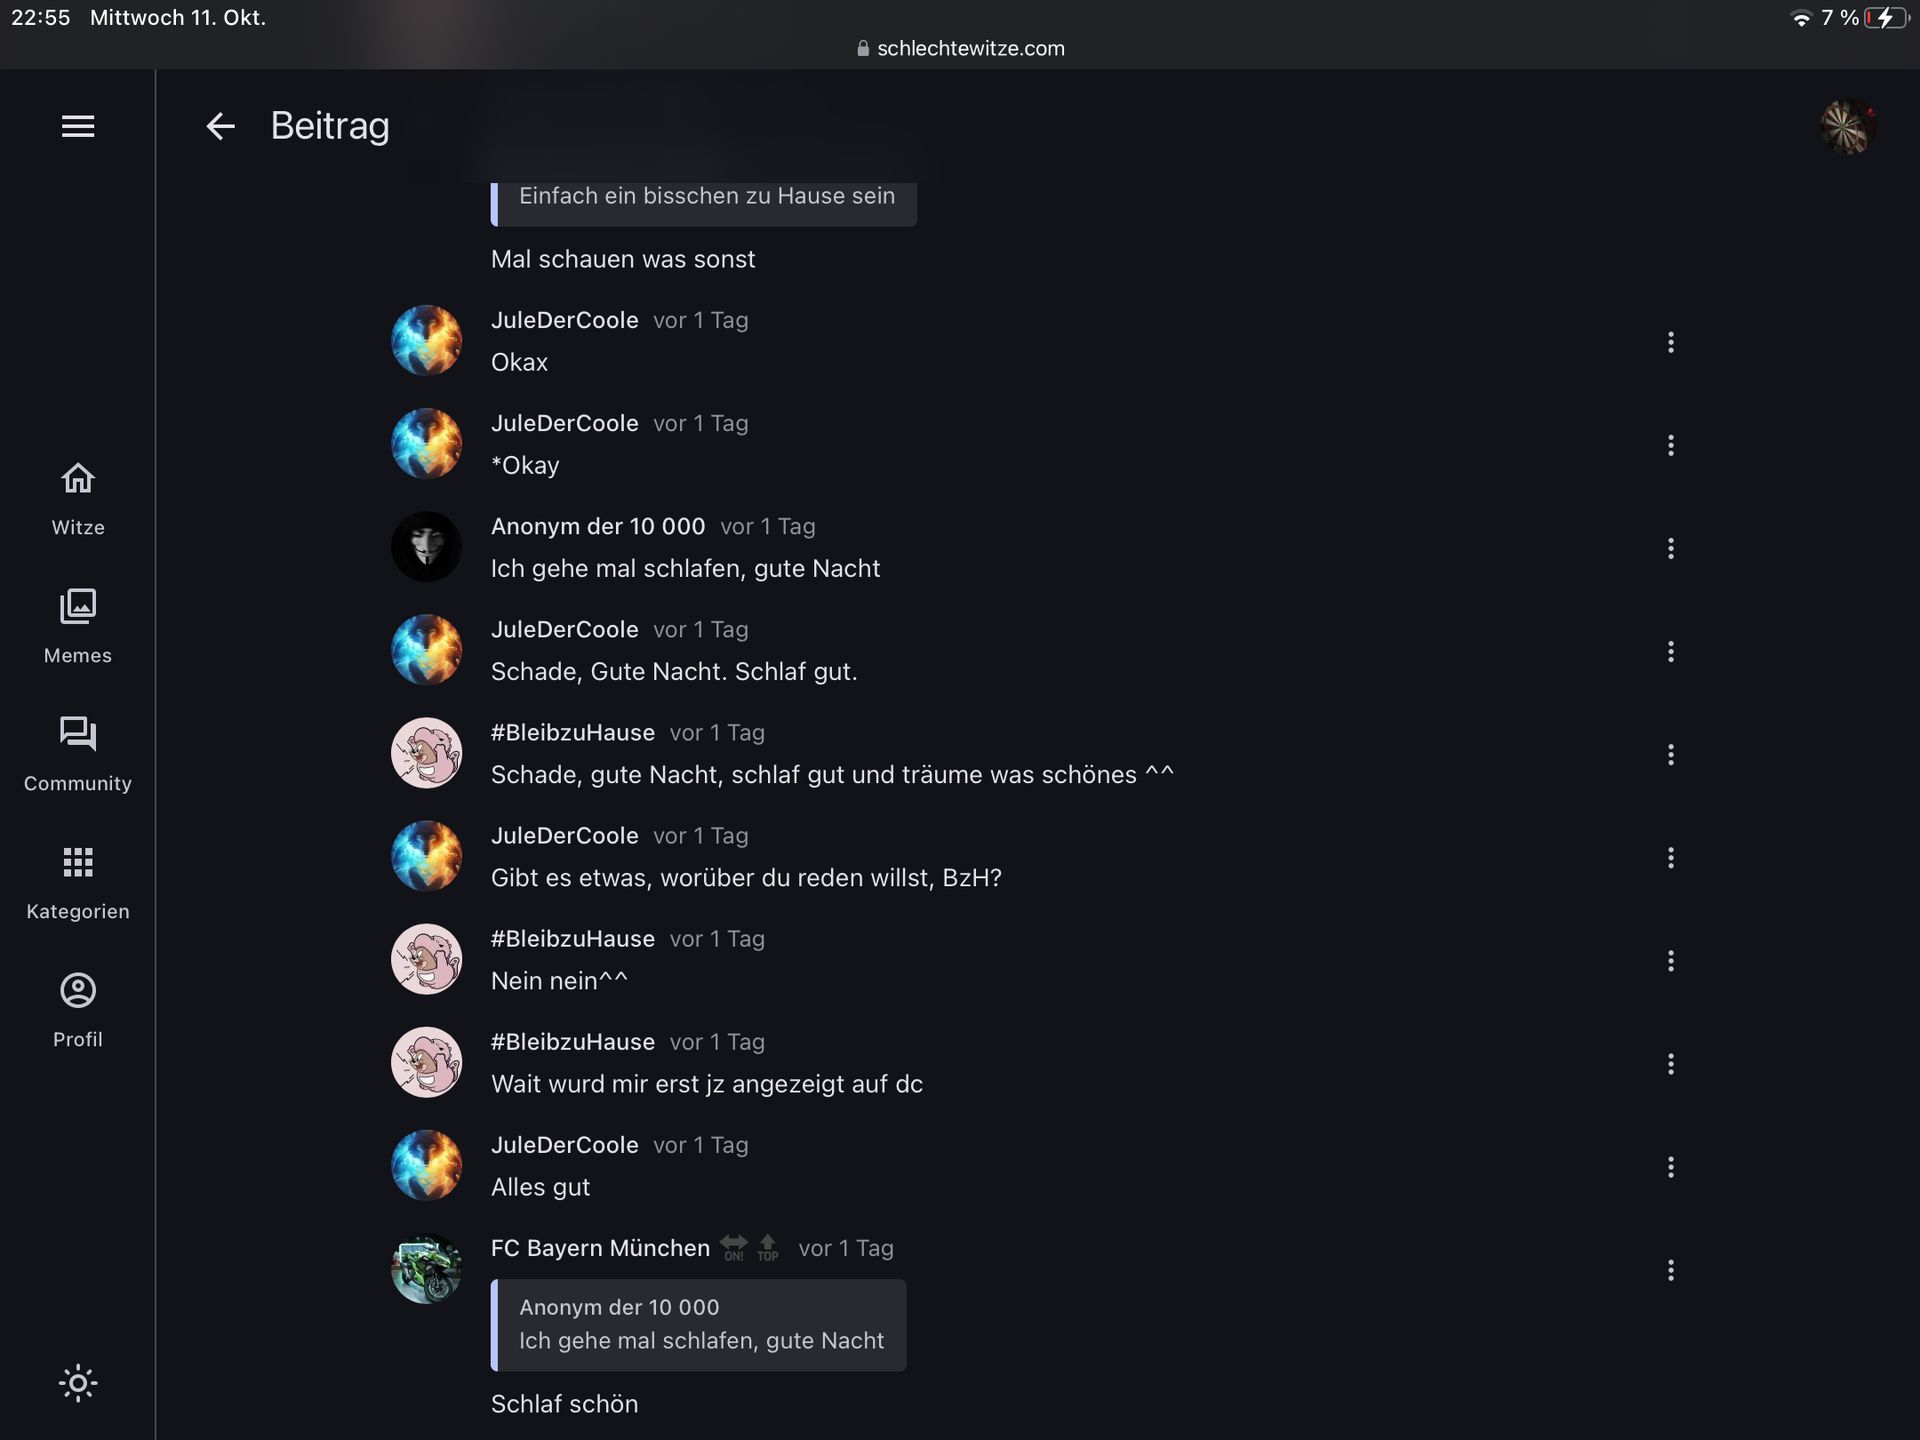The height and width of the screenshot is (1440, 1920).
Task: Click JuleDerCoole's avatar beside 'Okax'
Action: [427, 341]
